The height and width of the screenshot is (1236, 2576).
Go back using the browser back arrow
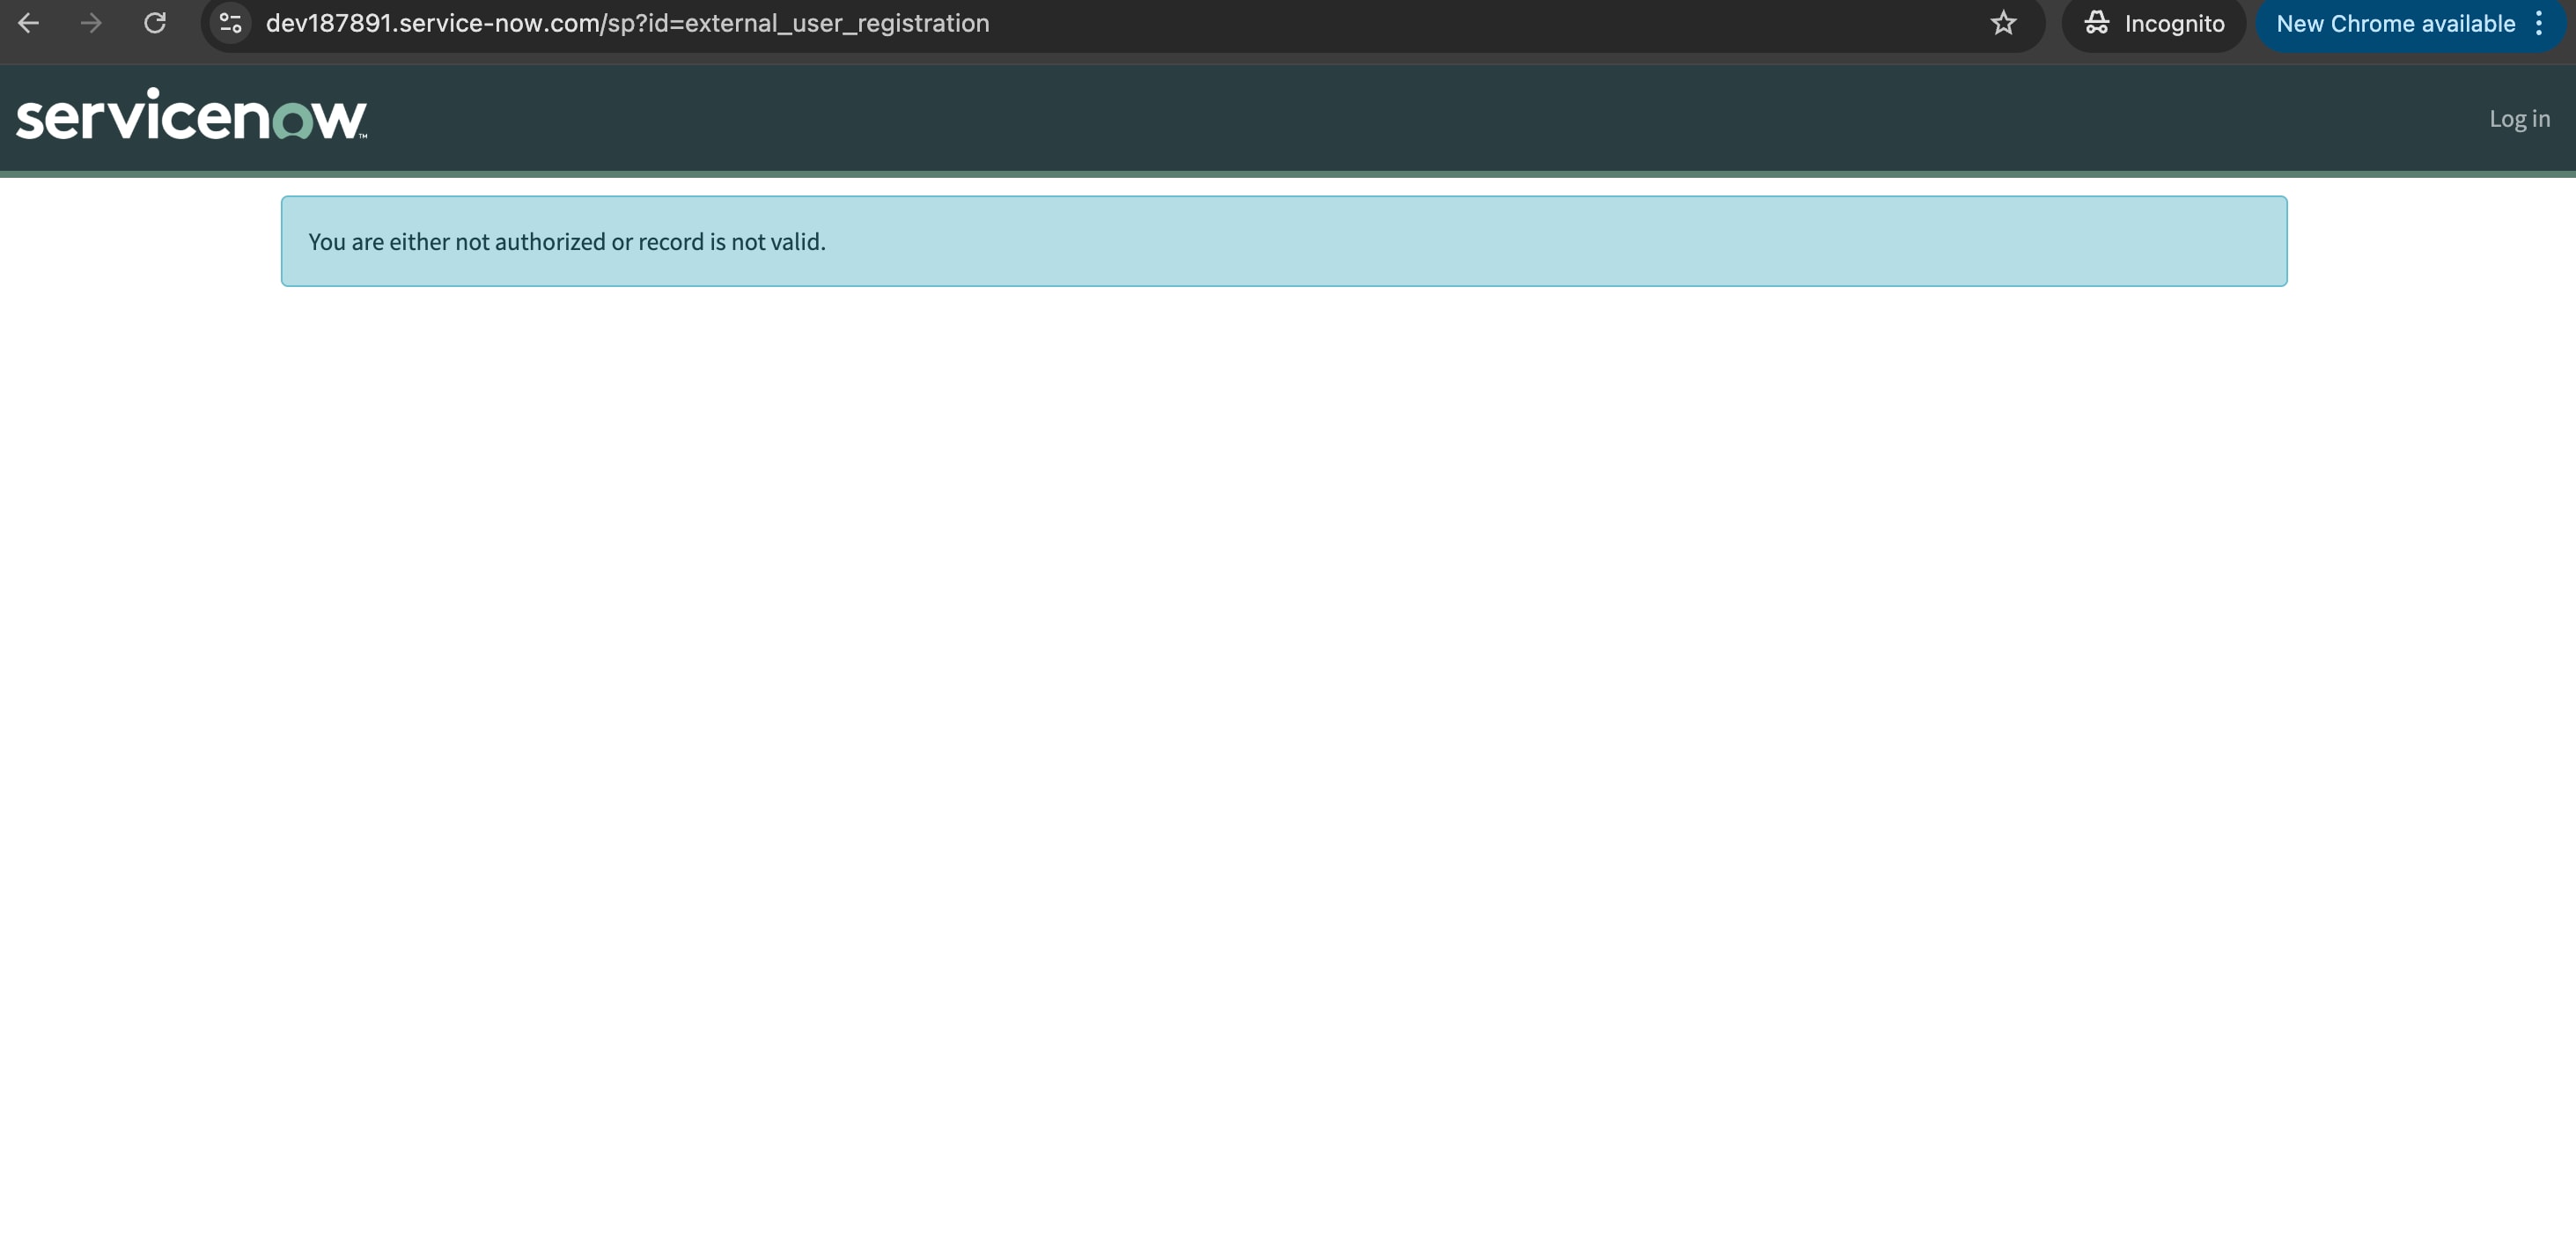(28, 23)
